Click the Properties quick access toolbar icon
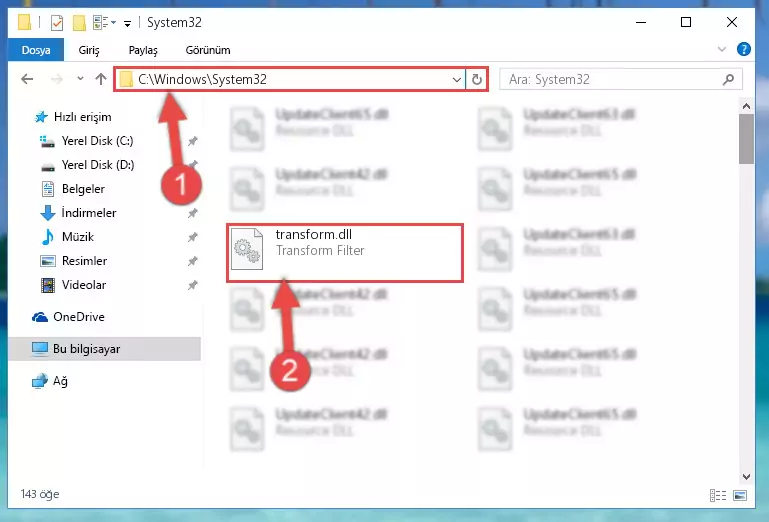The width and height of the screenshot is (769, 522). pos(57,23)
